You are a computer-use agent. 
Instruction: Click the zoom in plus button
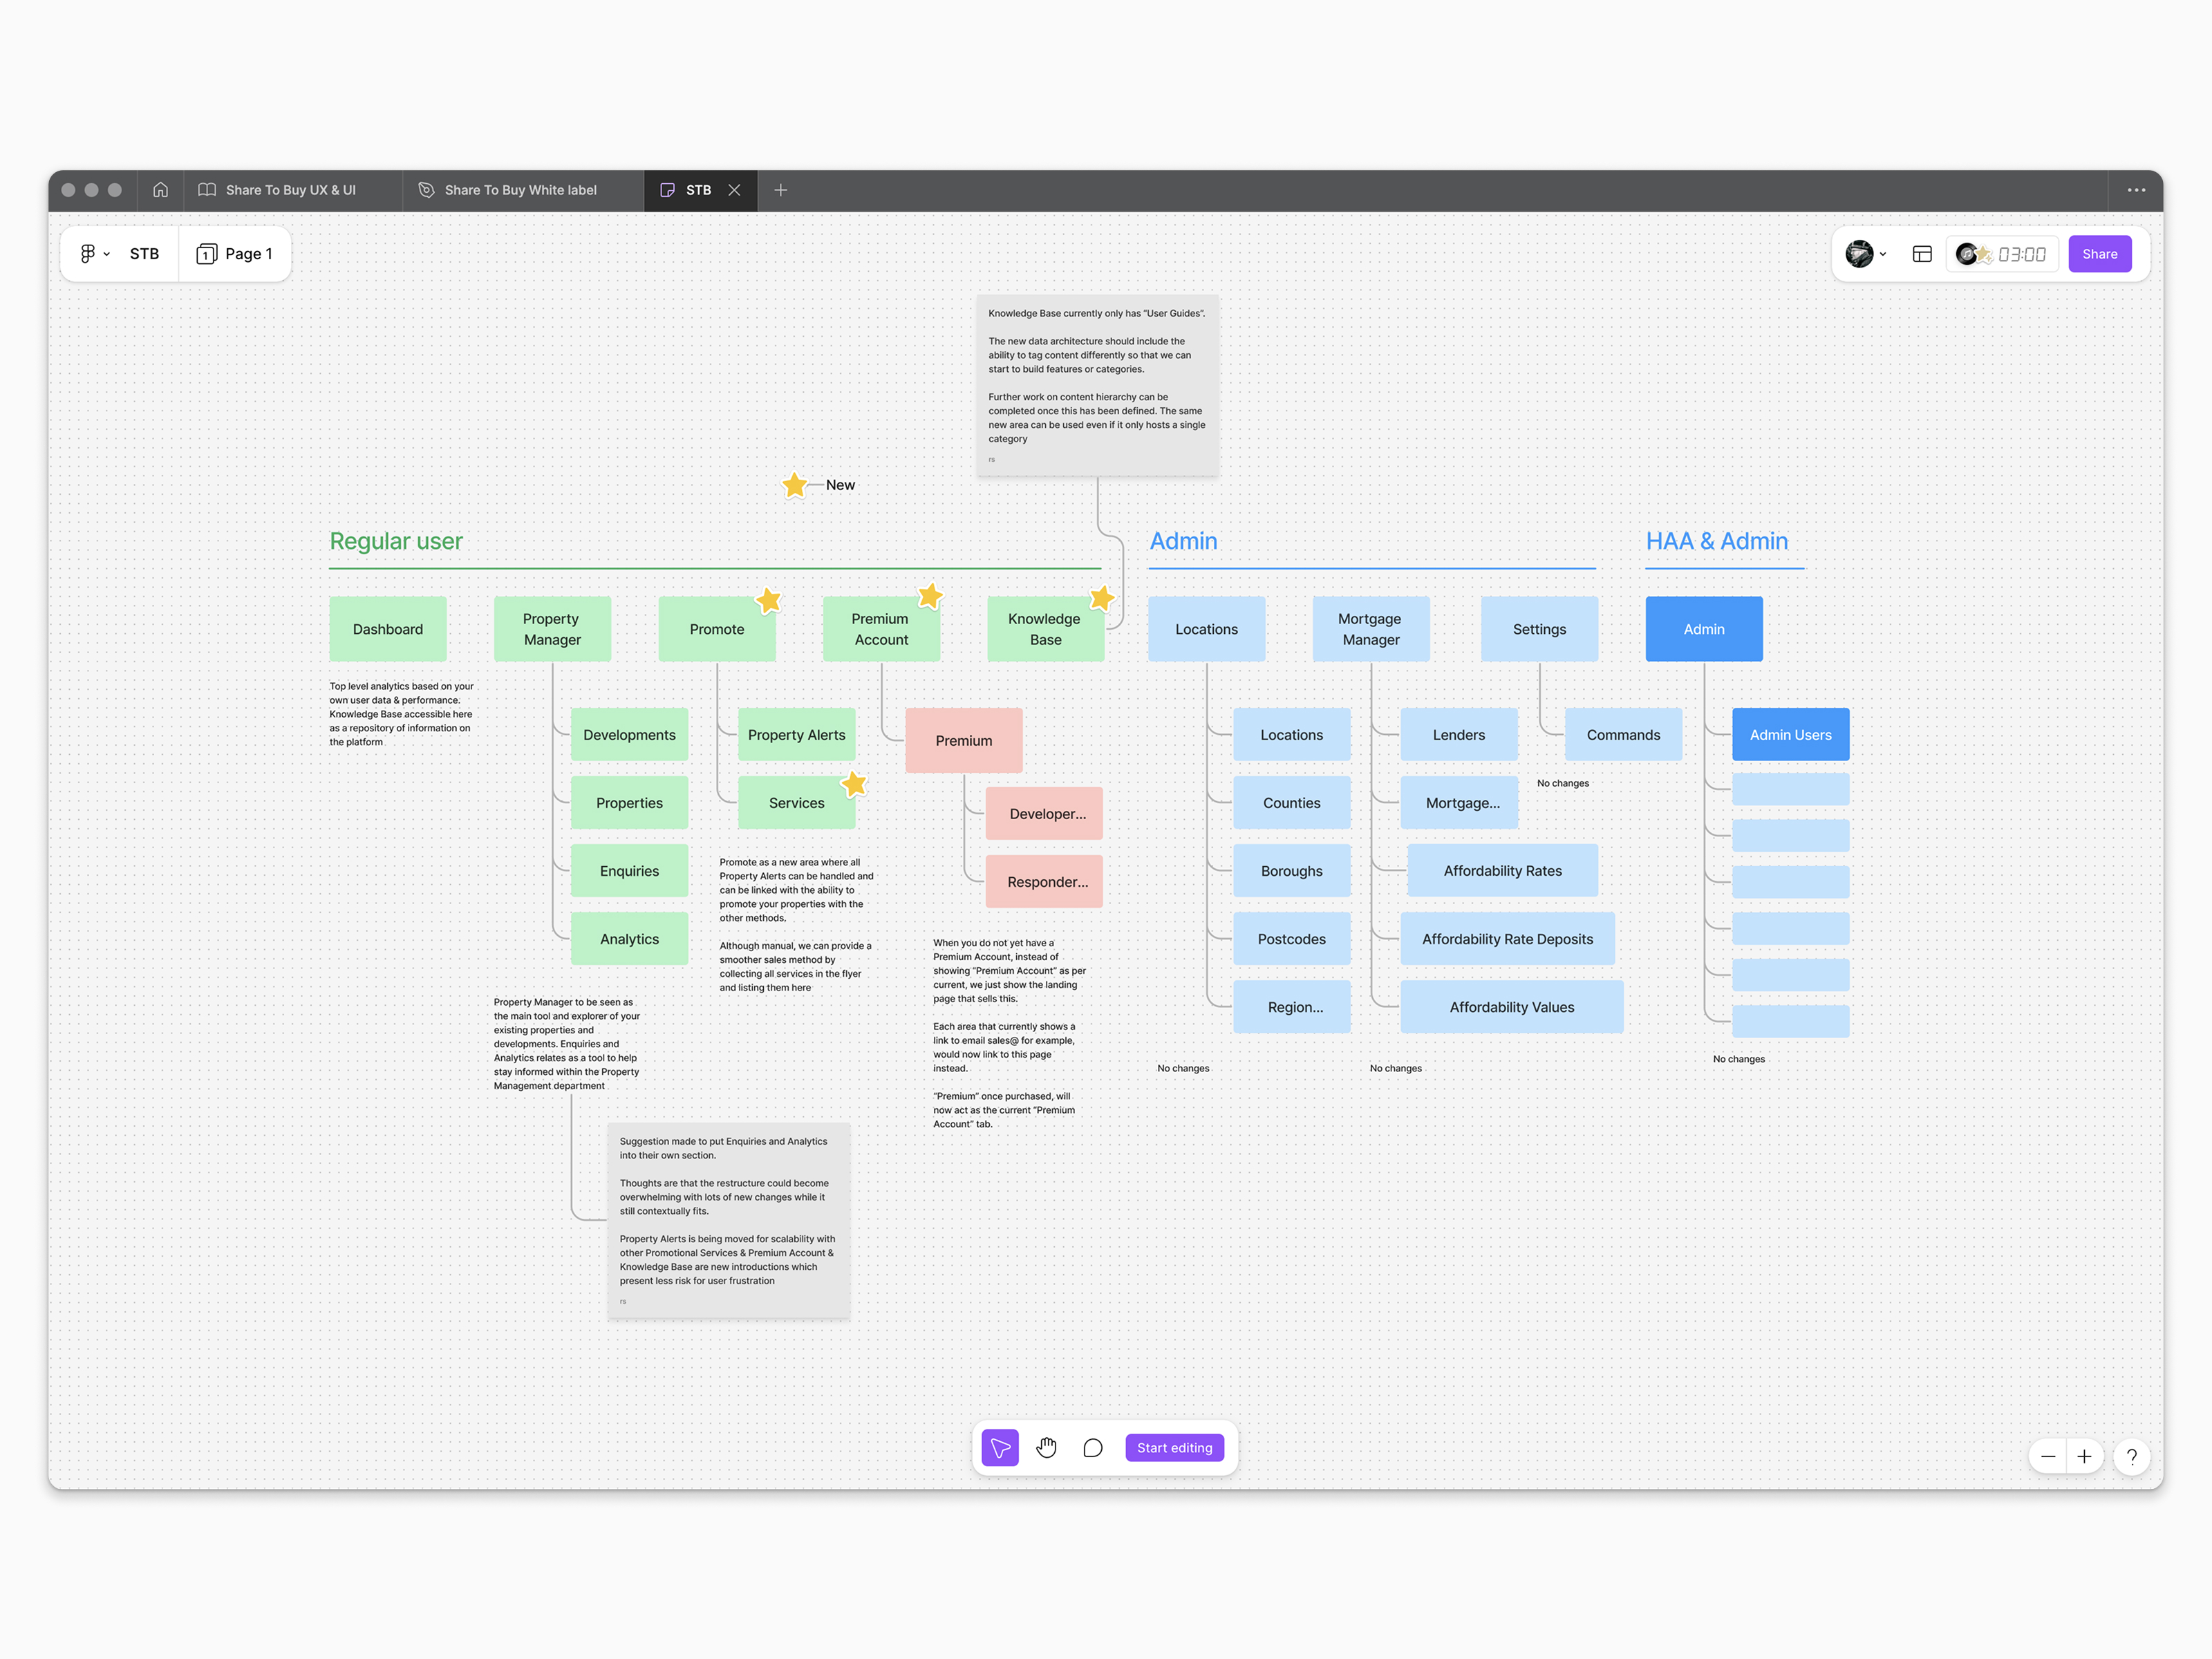click(2084, 1456)
